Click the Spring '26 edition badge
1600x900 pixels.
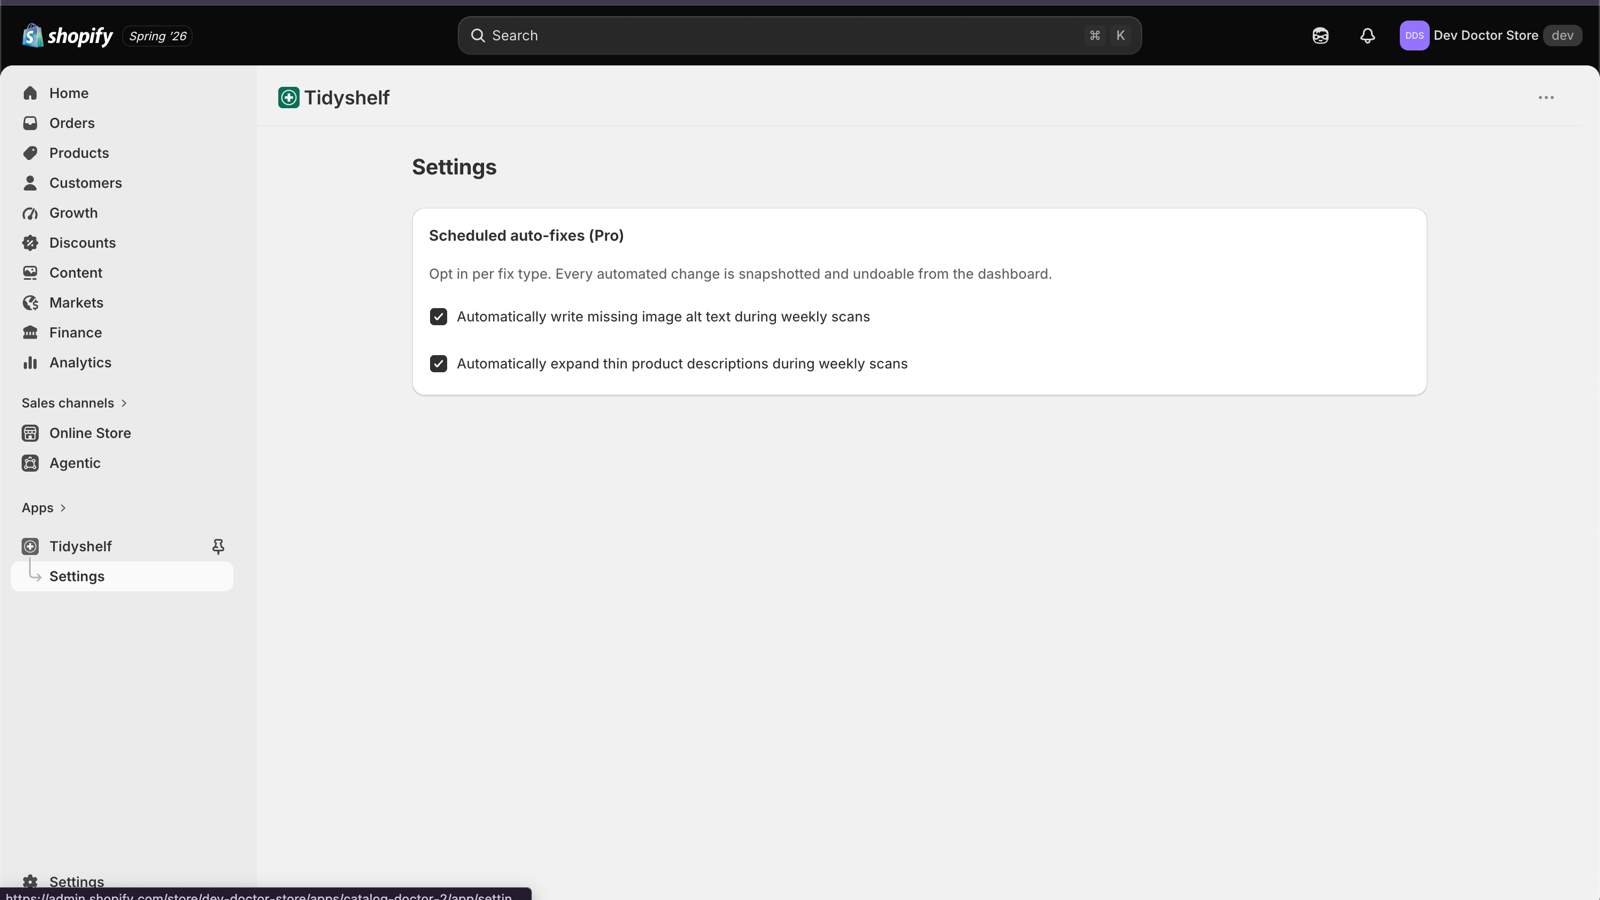point(158,36)
